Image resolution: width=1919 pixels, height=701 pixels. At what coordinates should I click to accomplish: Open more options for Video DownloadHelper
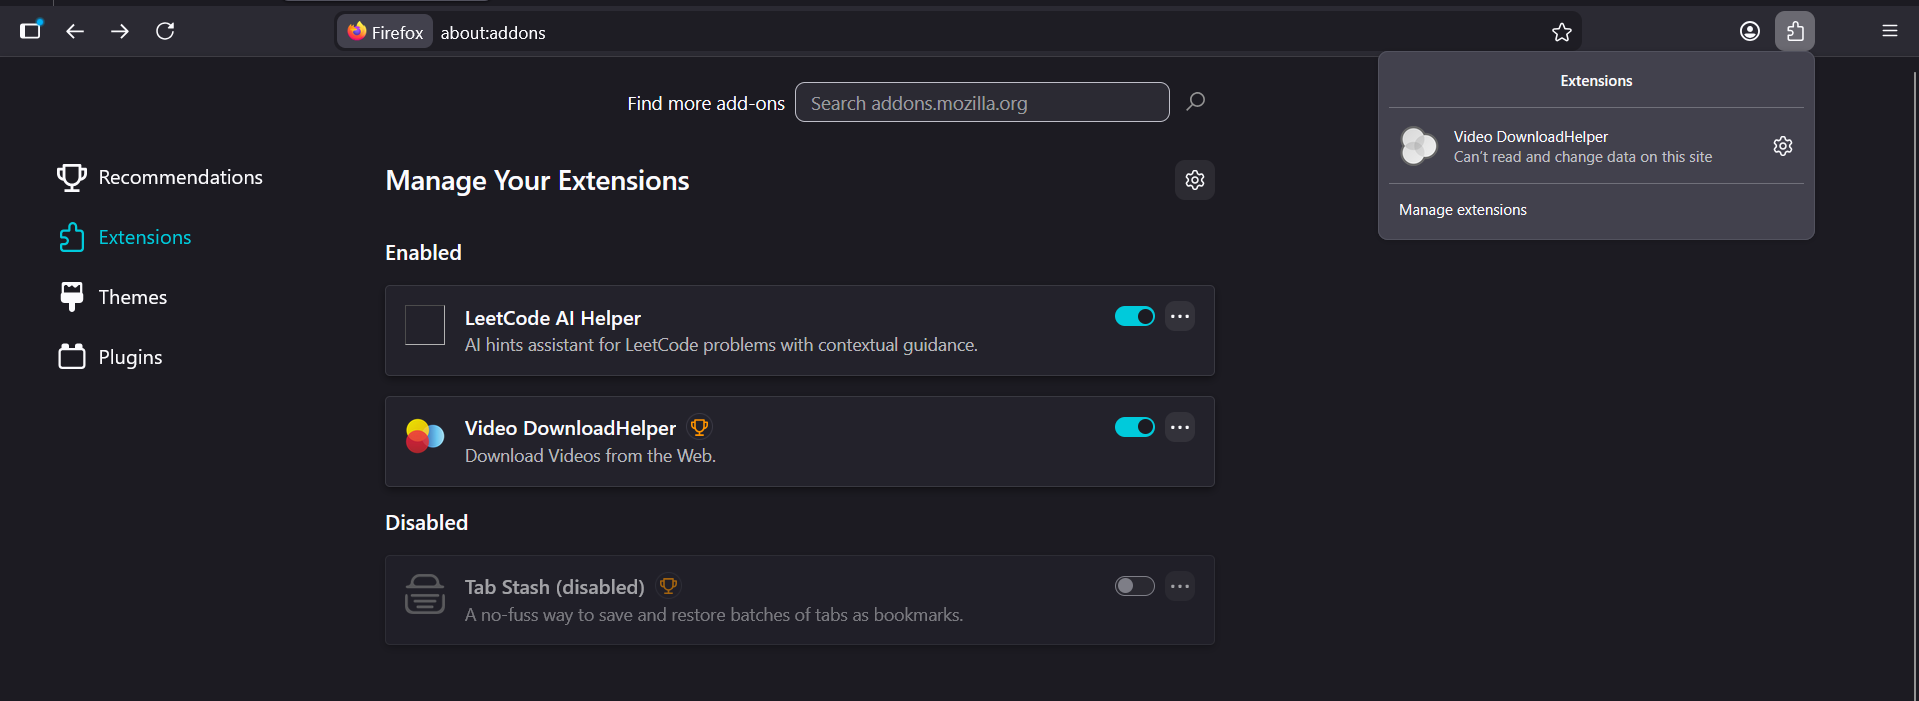pyautogui.click(x=1180, y=427)
